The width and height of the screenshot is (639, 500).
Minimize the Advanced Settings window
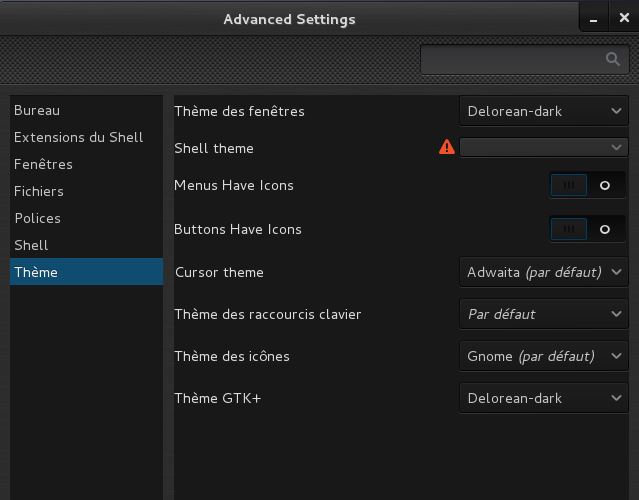[593, 18]
